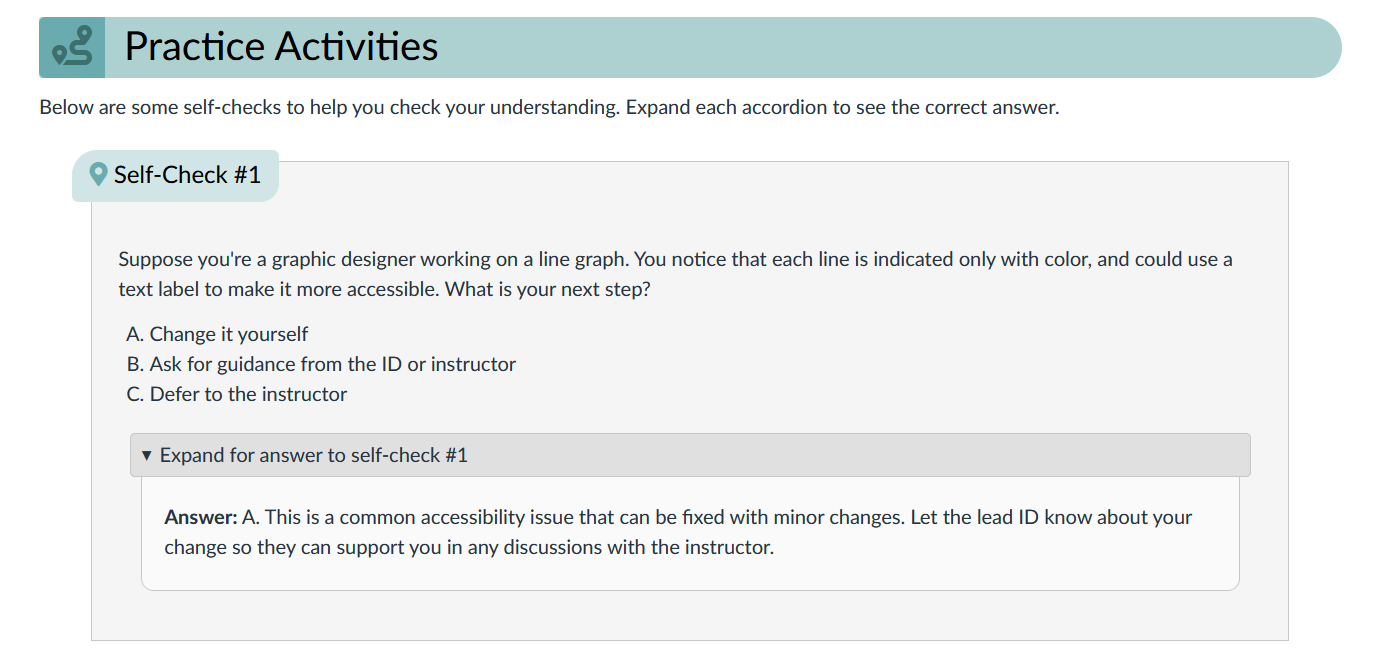This screenshot has height=650, width=1397.
Task: Select the location pin icon on Self-Check #1
Action: 97,174
